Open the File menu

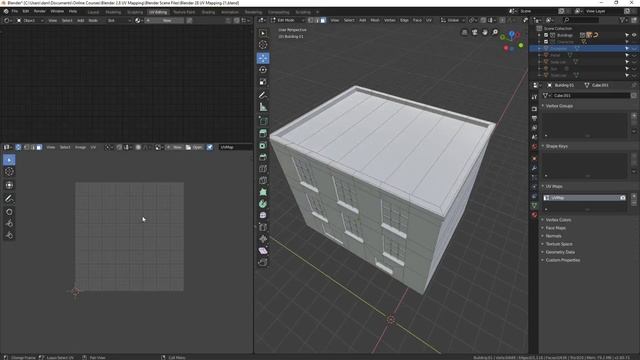[15, 11]
